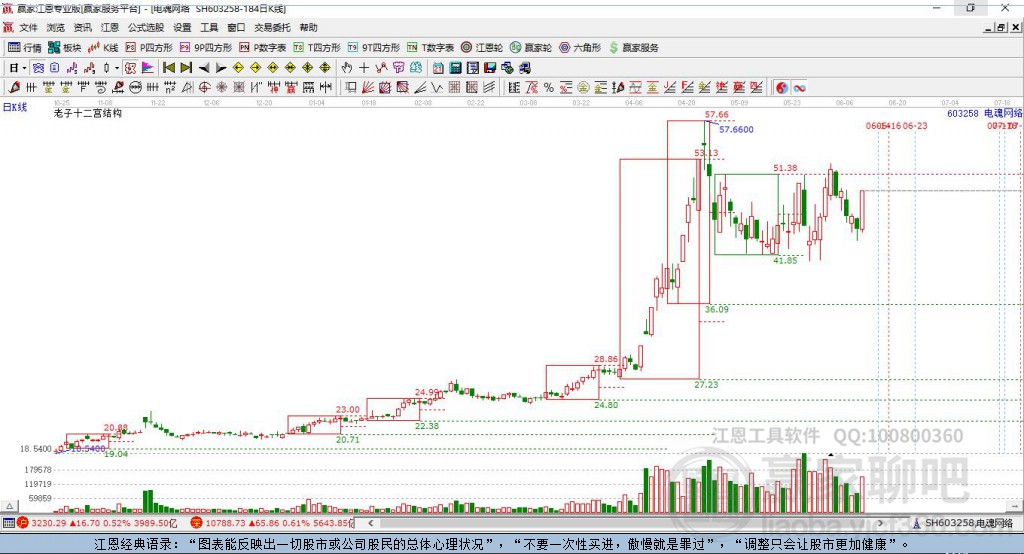
Task: Toggle the selected red 钗 indicator button
Action: [x=131, y=68]
